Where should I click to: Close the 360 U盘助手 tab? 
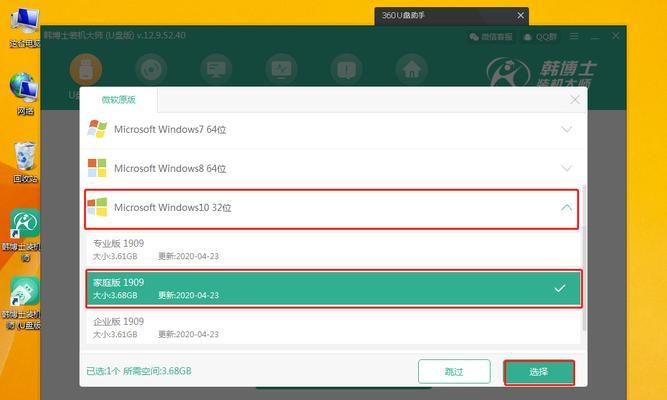521,15
